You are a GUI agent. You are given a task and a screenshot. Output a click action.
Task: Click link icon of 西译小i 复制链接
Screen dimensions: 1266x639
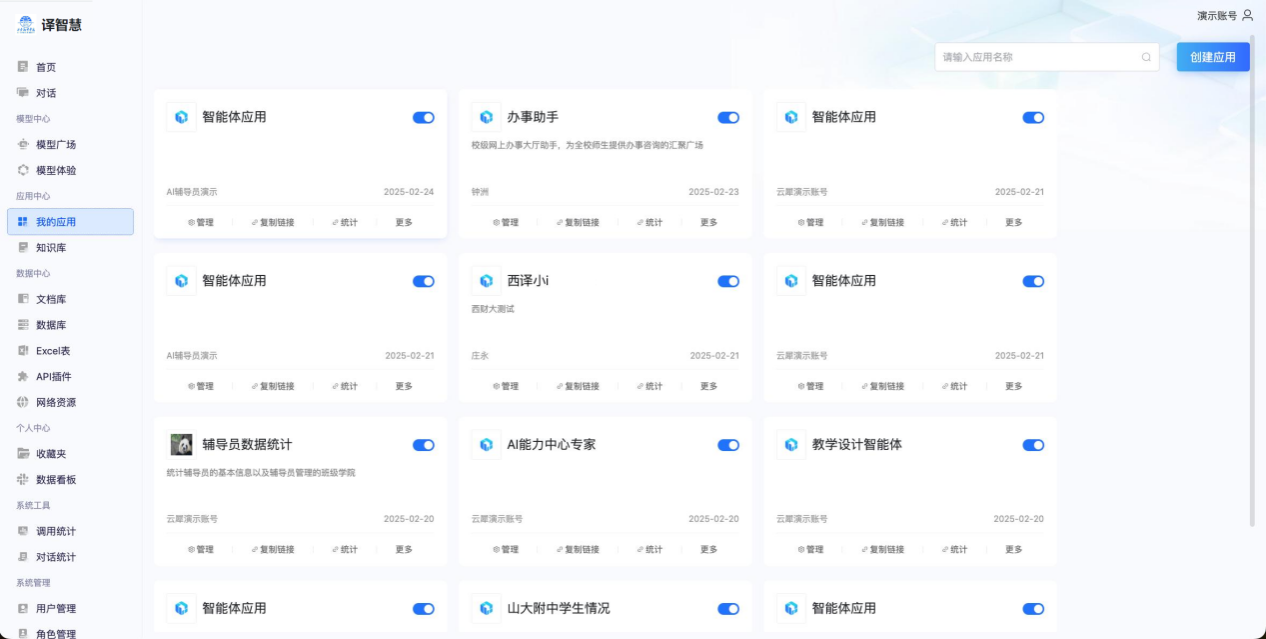[x=560, y=386]
